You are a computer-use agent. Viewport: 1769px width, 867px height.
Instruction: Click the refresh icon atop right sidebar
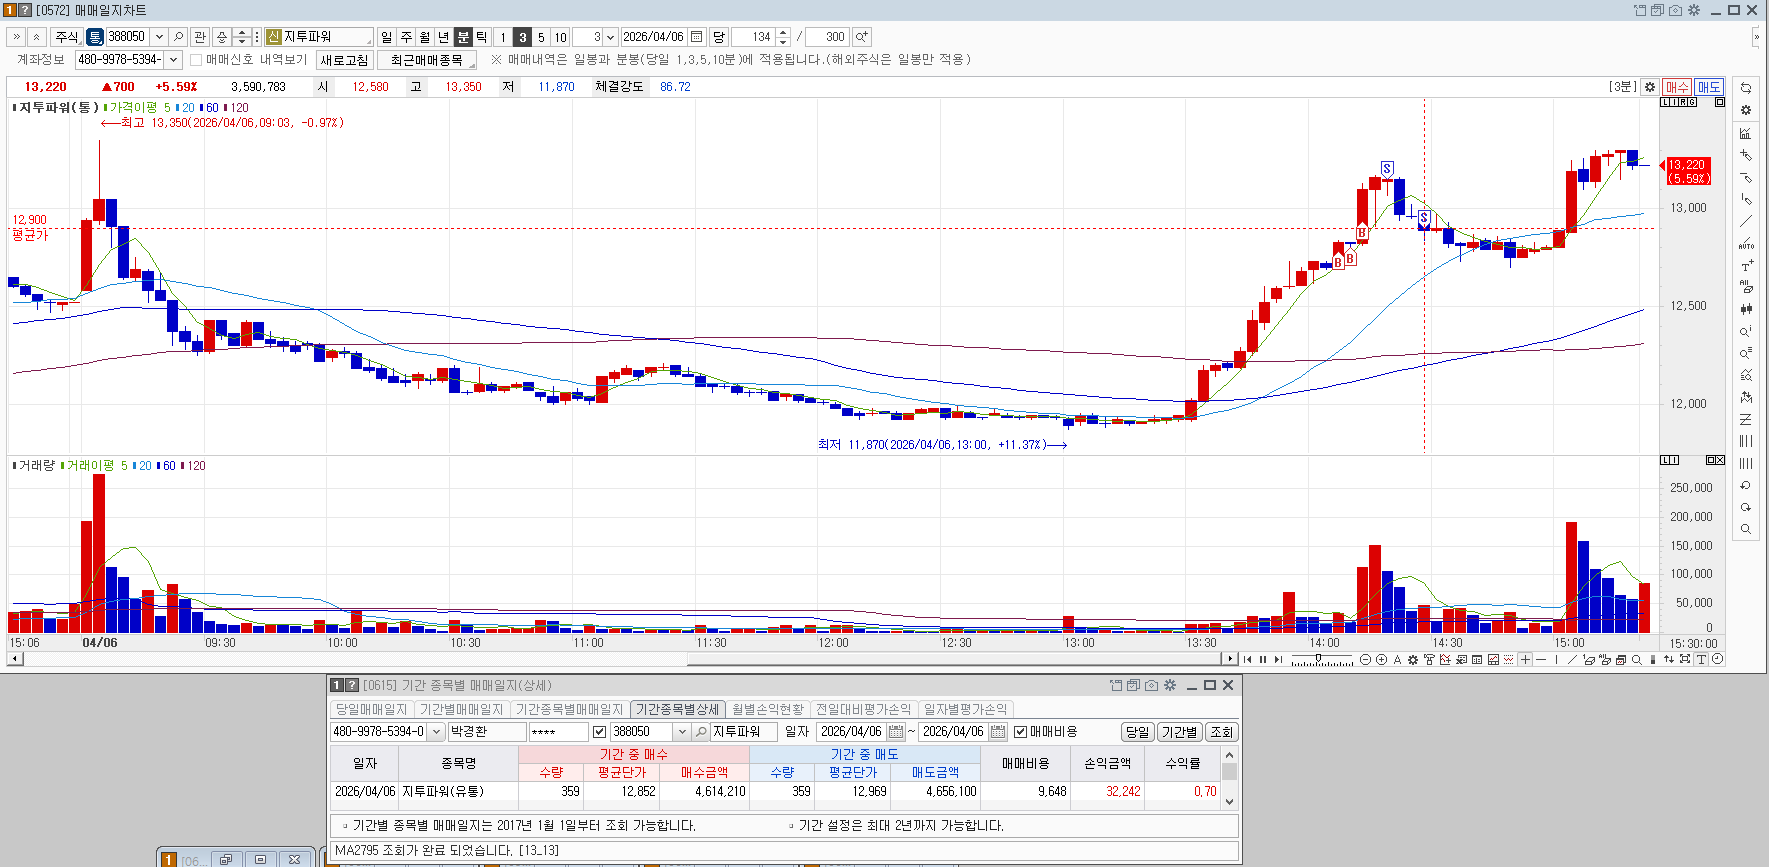pos(1746,88)
